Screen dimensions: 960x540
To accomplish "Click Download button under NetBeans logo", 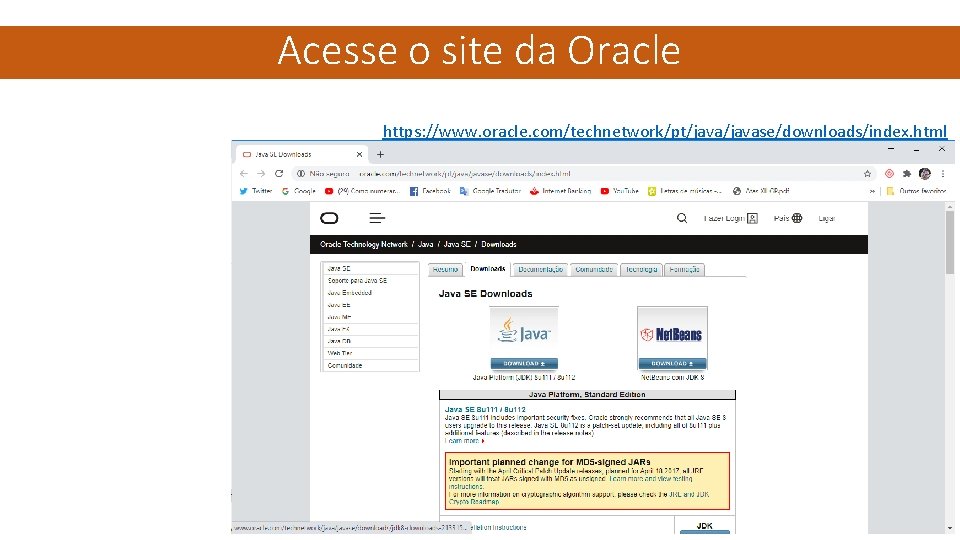I will click(672, 364).
